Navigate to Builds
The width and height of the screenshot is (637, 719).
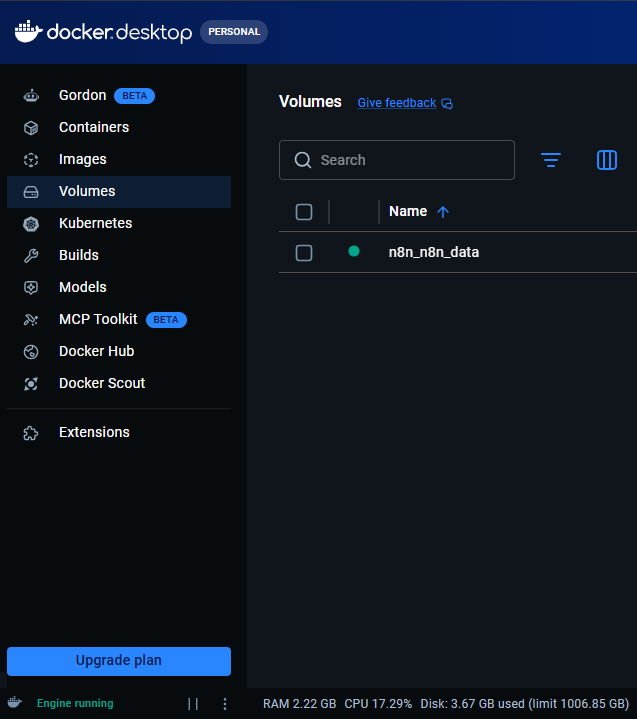click(119, 255)
